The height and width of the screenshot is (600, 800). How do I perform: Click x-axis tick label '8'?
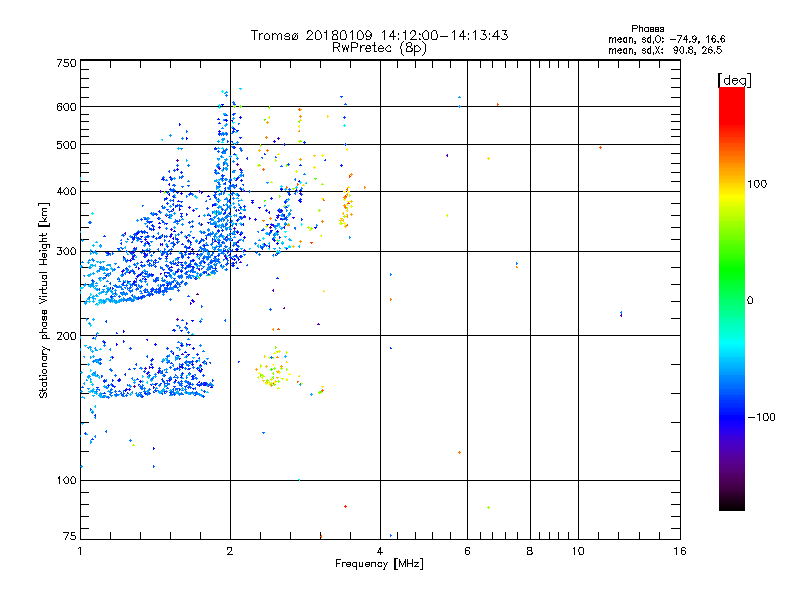click(530, 551)
